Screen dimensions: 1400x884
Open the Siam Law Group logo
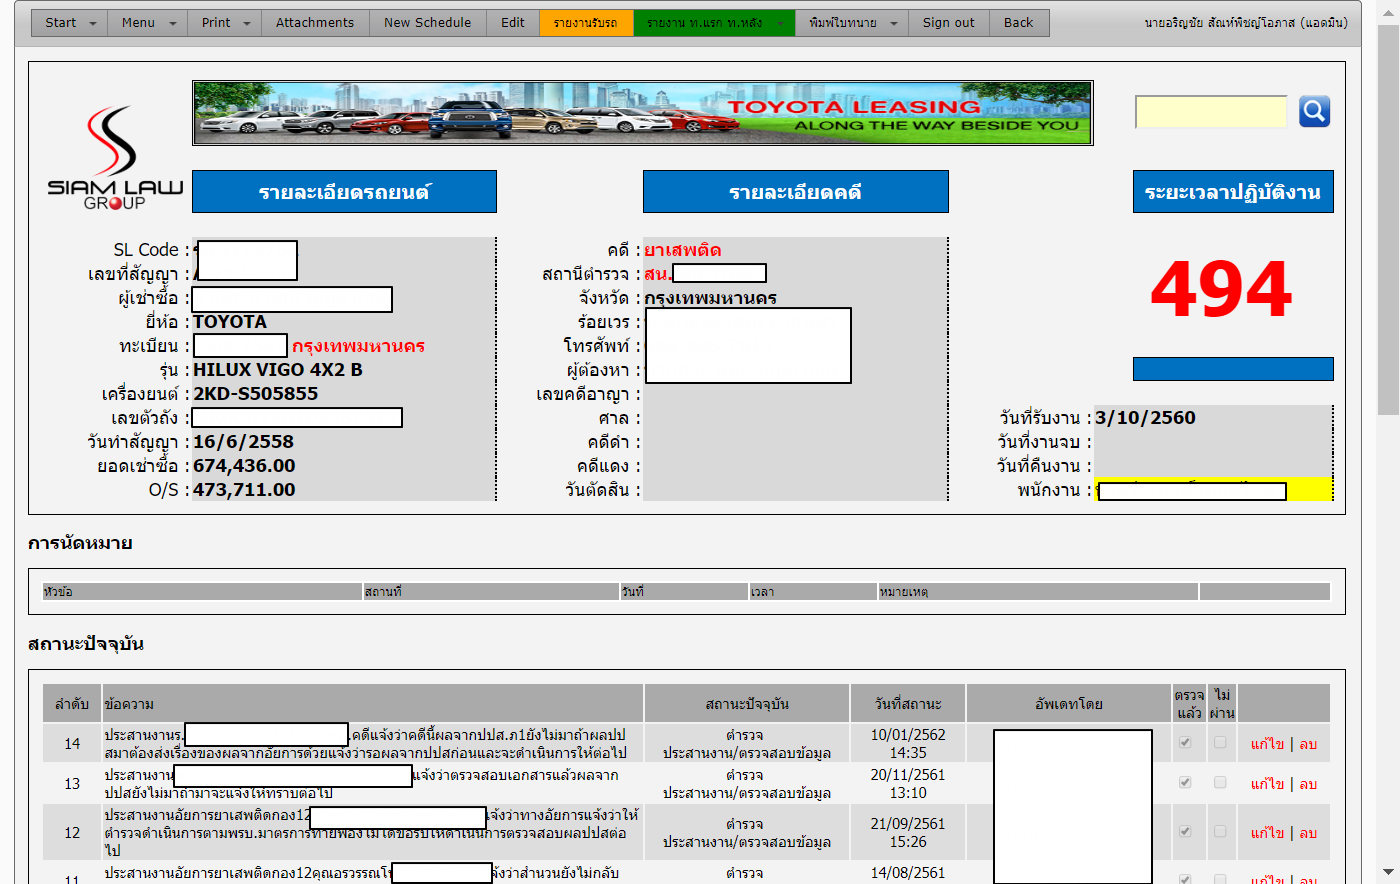[x=115, y=158]
